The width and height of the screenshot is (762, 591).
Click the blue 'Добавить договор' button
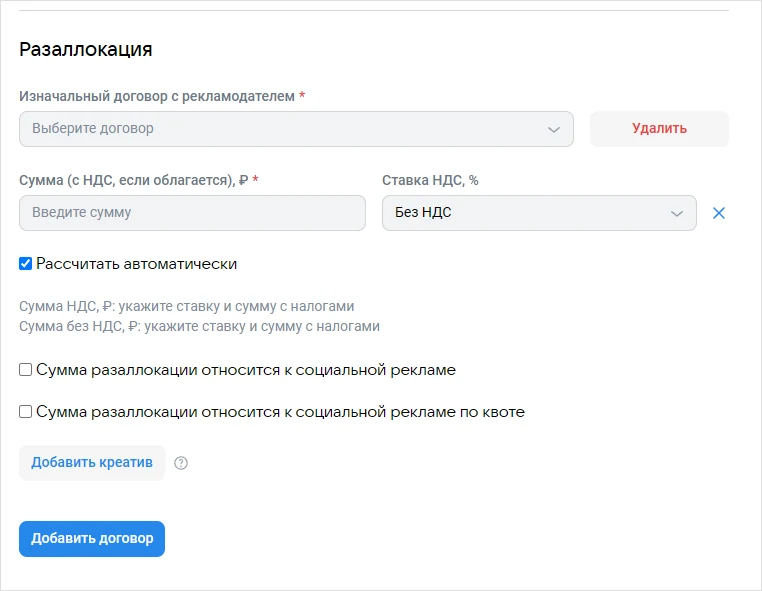92,539
